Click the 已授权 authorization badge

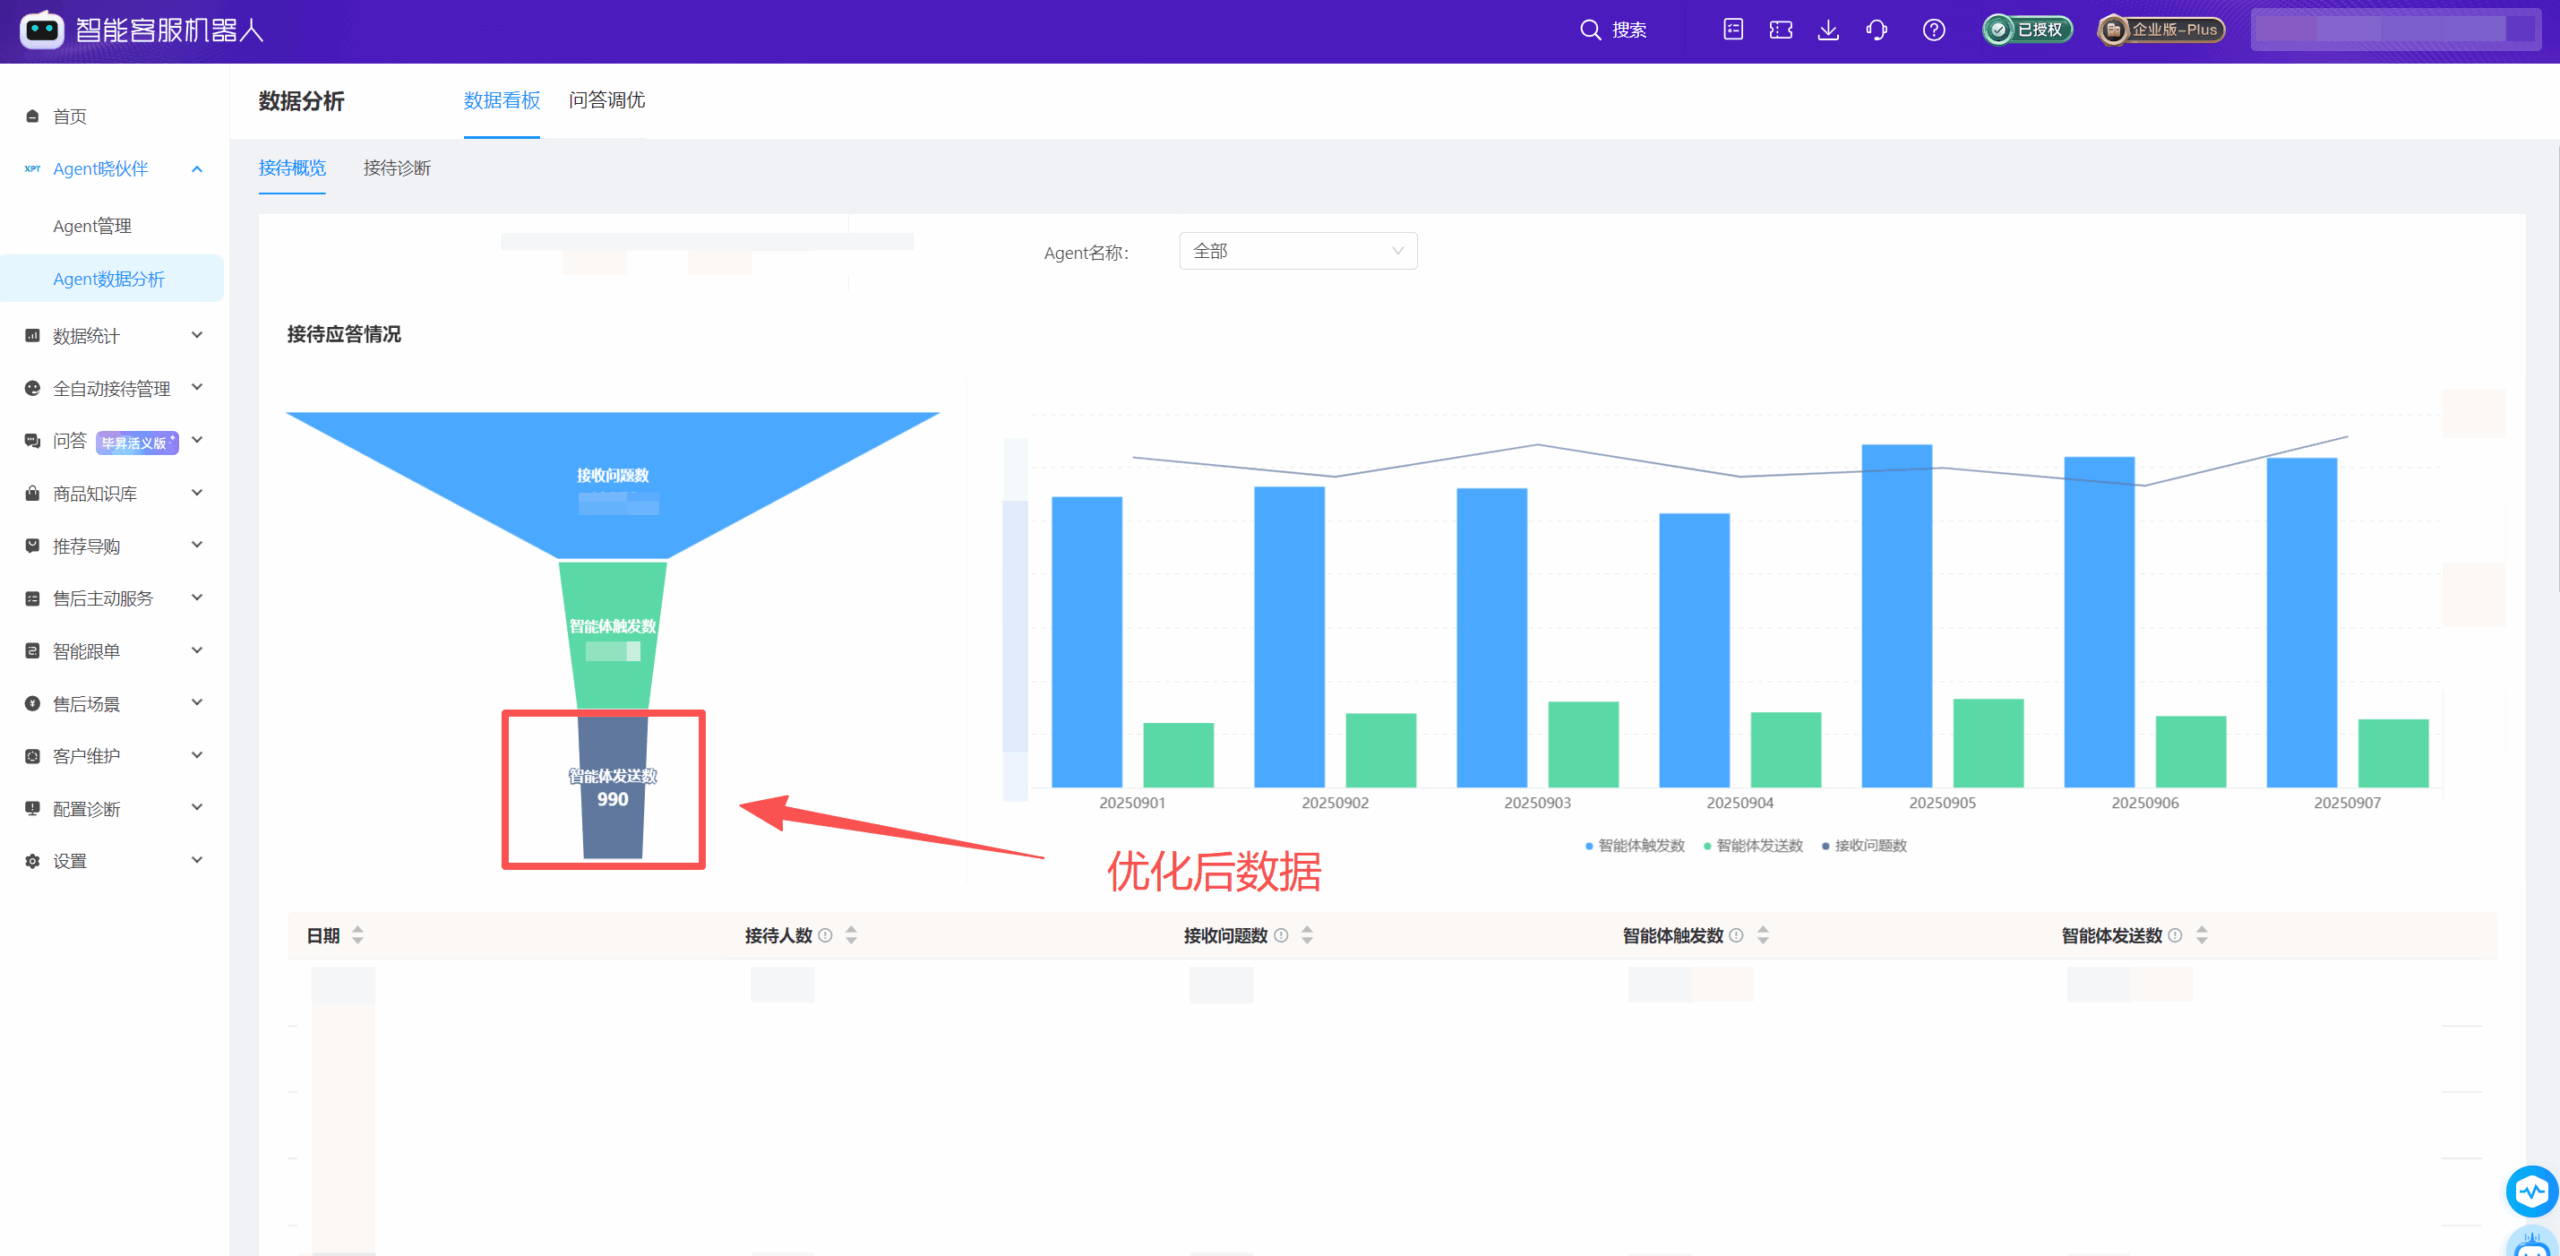pyautogui.click(x=2026, y=30)
